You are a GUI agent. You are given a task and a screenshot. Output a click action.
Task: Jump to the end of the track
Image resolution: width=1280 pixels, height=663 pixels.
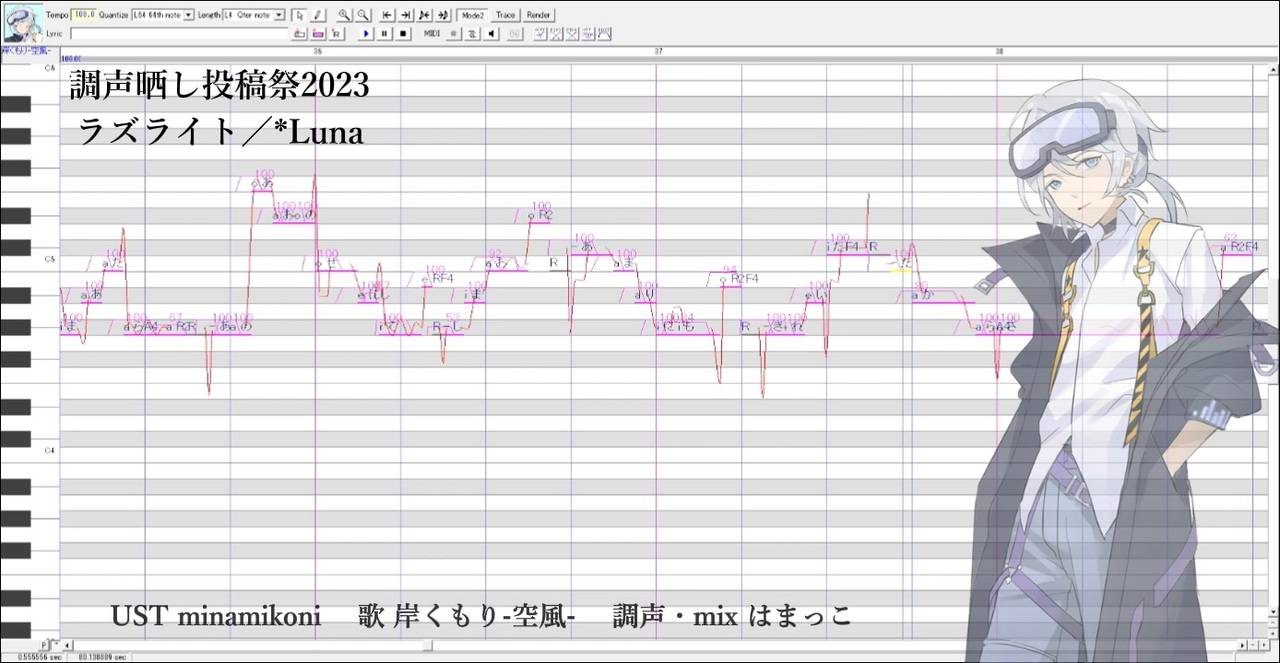point(406,15)
